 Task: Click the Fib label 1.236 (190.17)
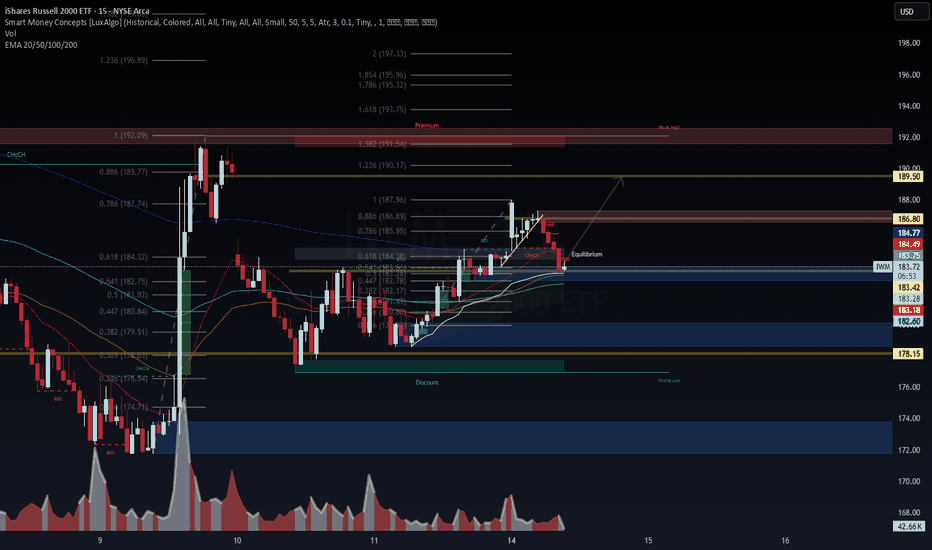382,165
